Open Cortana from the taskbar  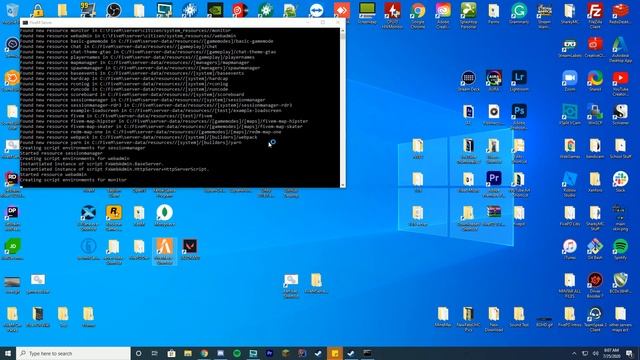pos(138,353)
